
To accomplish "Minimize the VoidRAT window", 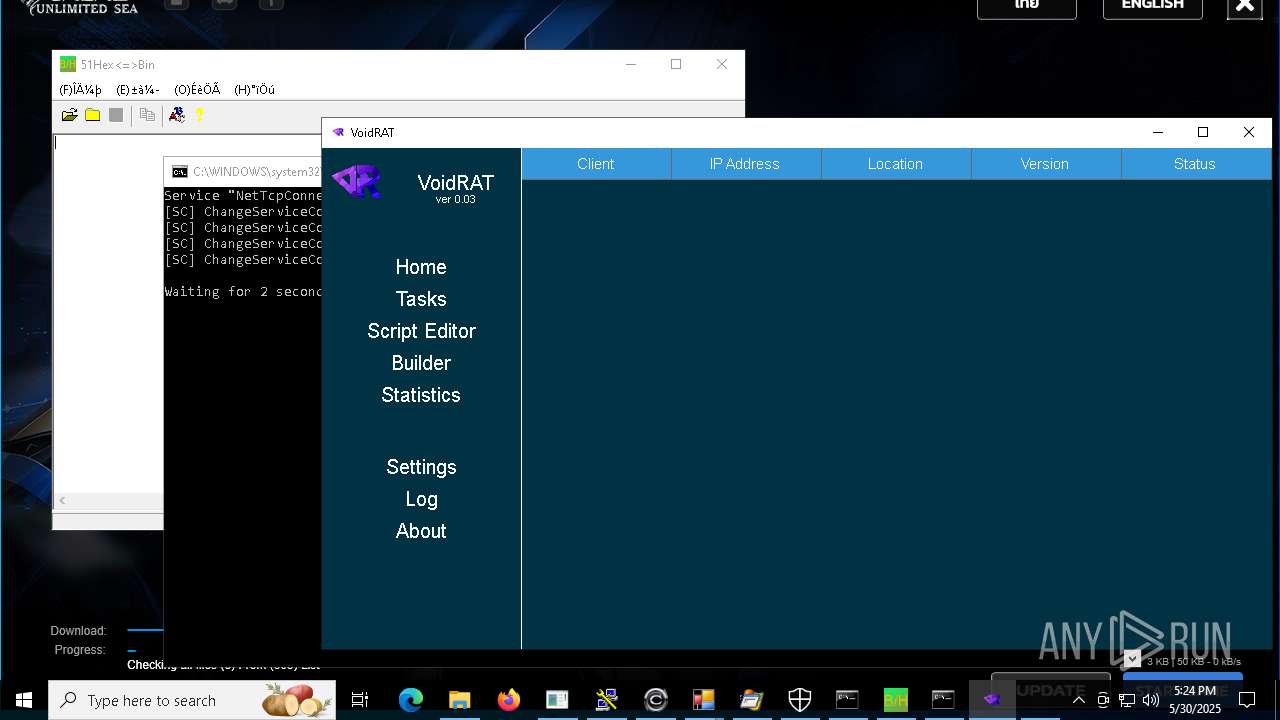I will point(1158,132).
